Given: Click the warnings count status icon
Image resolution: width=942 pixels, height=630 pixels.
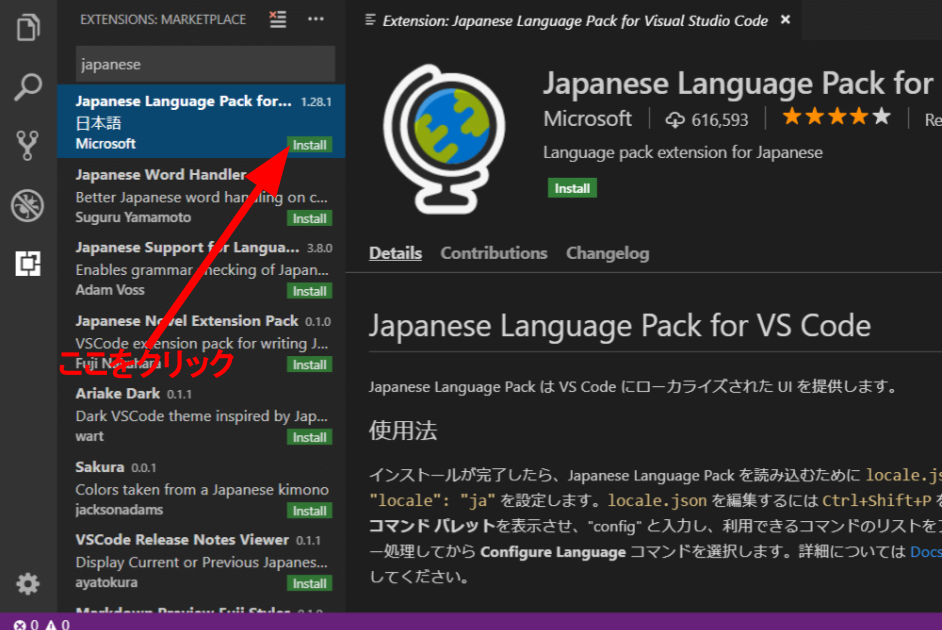Looking at the screenshot, I should (x=58, y=625).
